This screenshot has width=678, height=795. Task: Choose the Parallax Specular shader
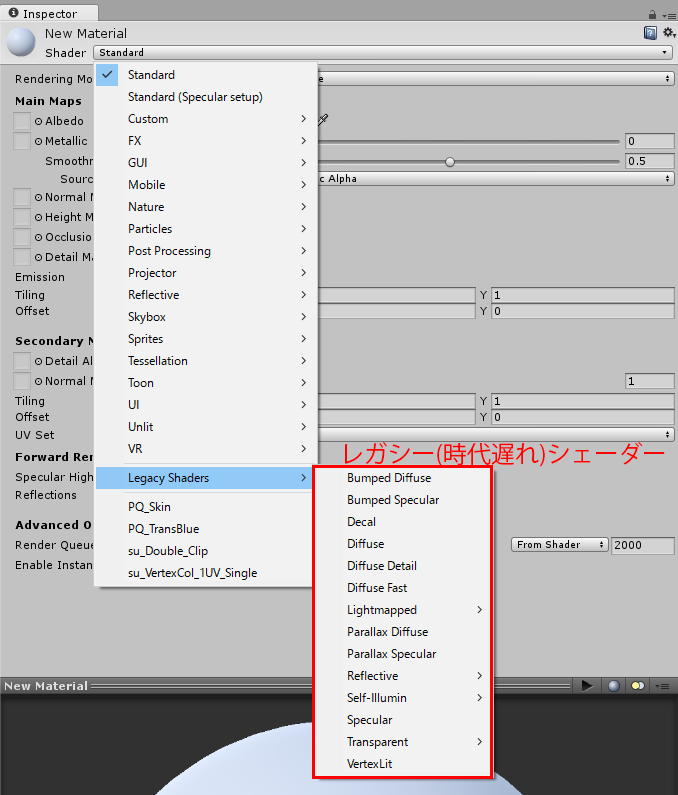(403, 654)
